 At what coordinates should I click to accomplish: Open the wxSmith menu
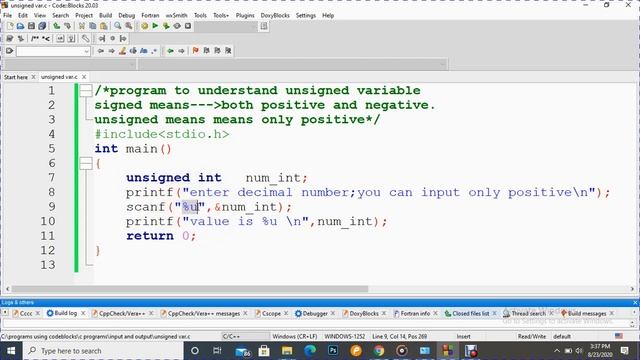pos(176,16)
